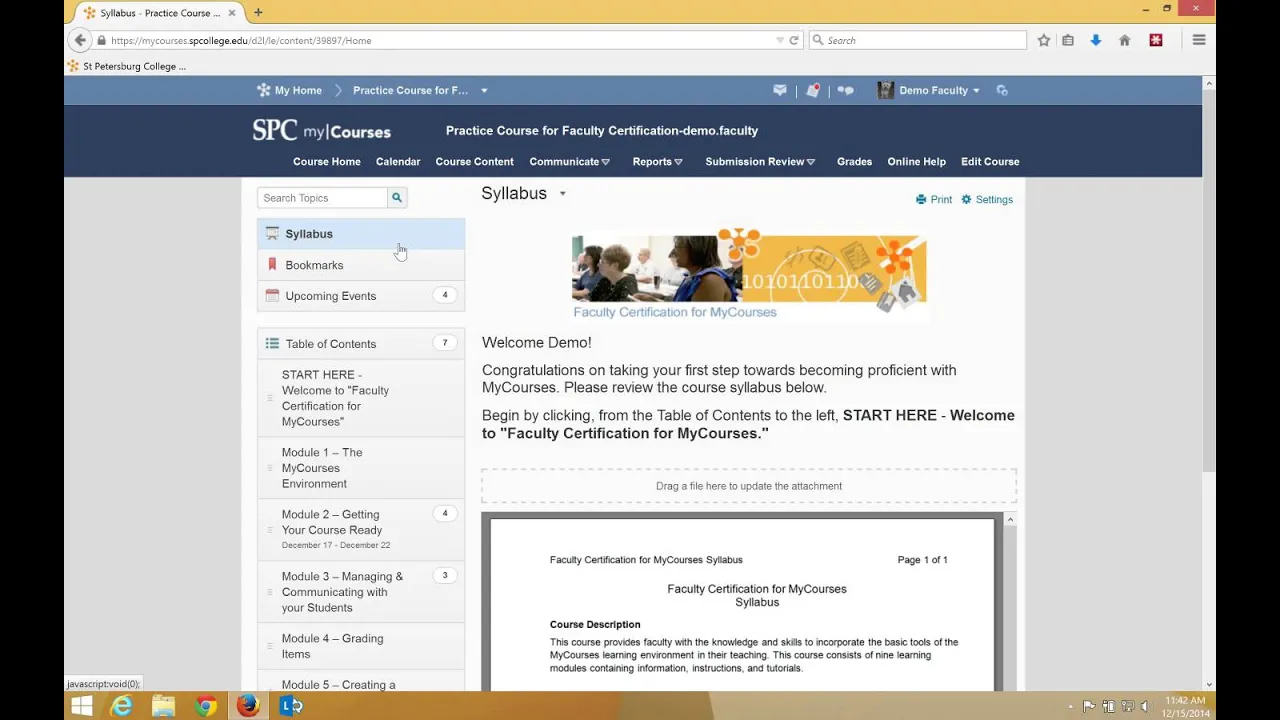Open subscription alerts chat bubbles icon
The height and width of the screenshot is (720, 1280).
coord(846,90)
